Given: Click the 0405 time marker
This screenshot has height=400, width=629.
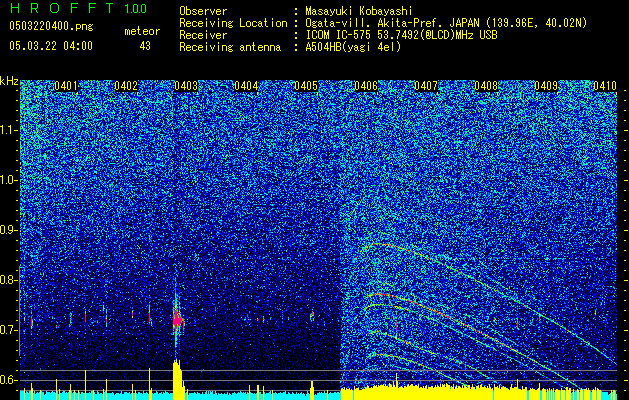Looking at the screenshot, I should point(306,86).
